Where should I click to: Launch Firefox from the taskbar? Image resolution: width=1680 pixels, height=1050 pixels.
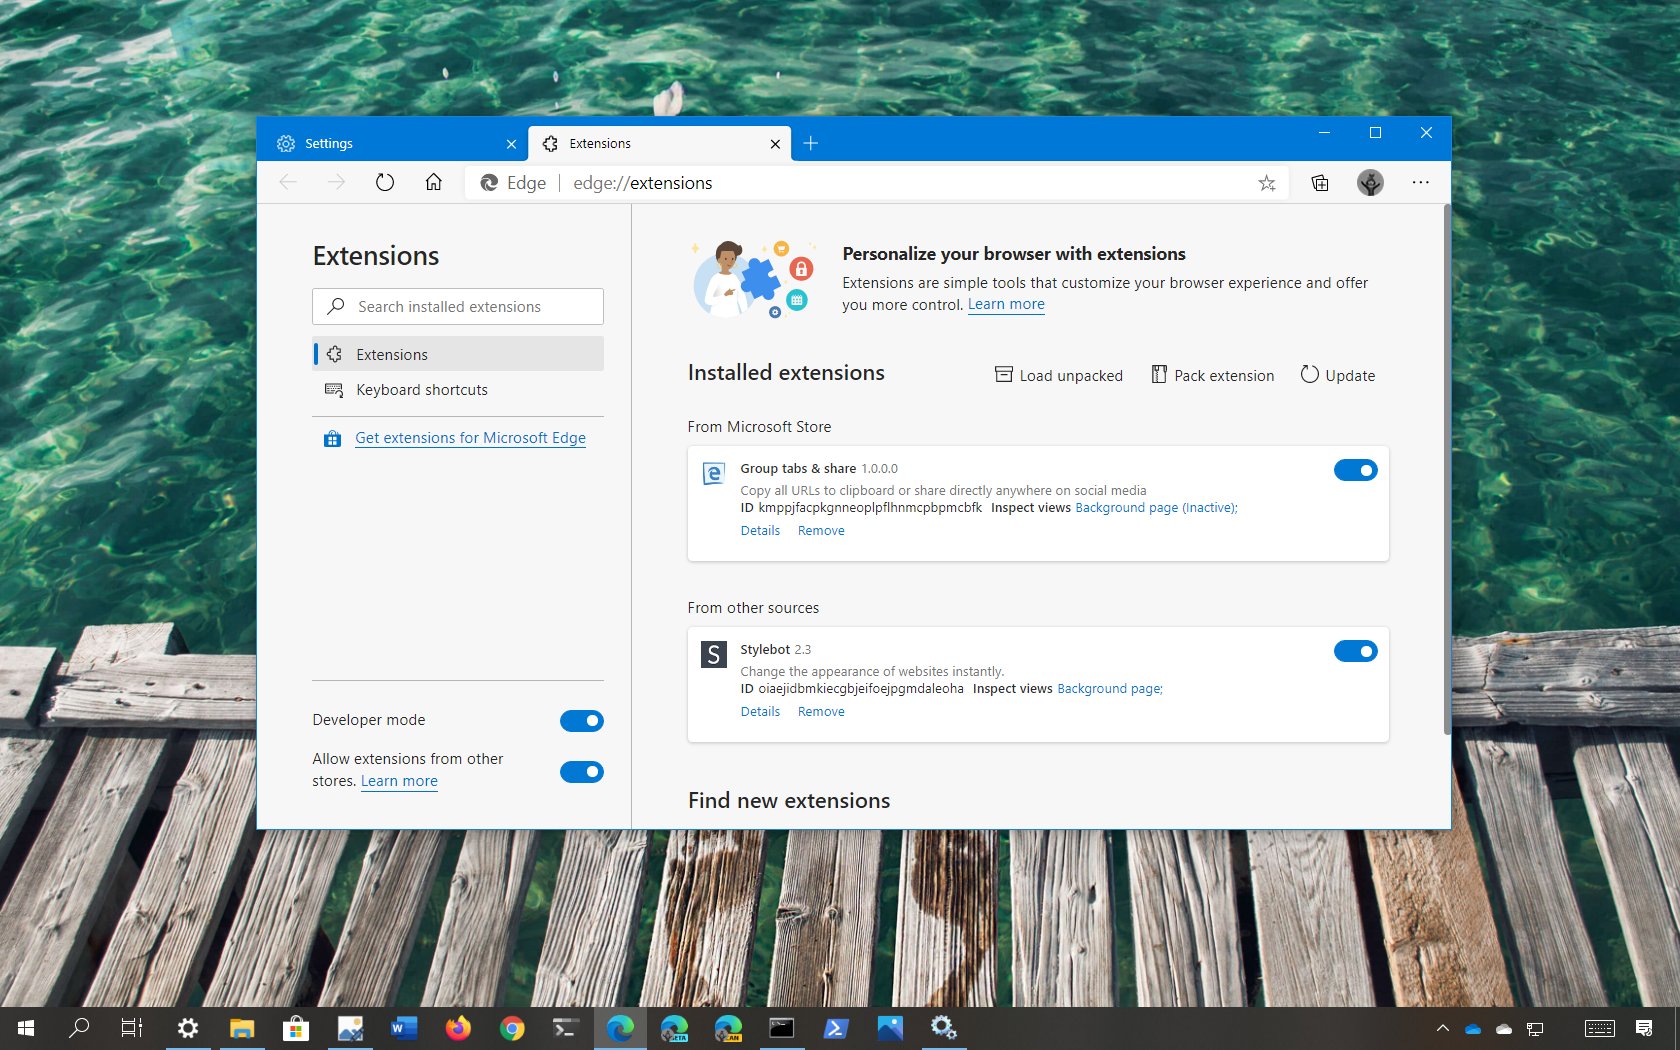(458, 1028)
